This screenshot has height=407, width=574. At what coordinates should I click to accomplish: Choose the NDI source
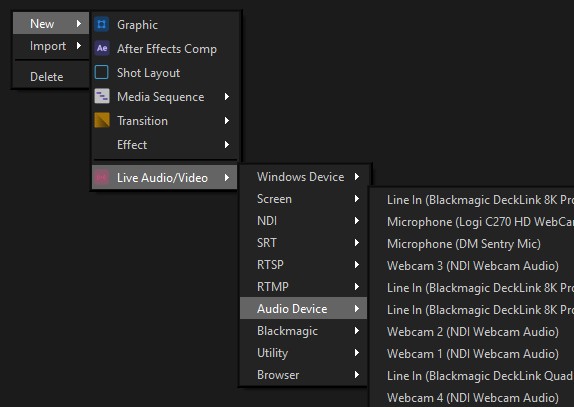[303, 221]
